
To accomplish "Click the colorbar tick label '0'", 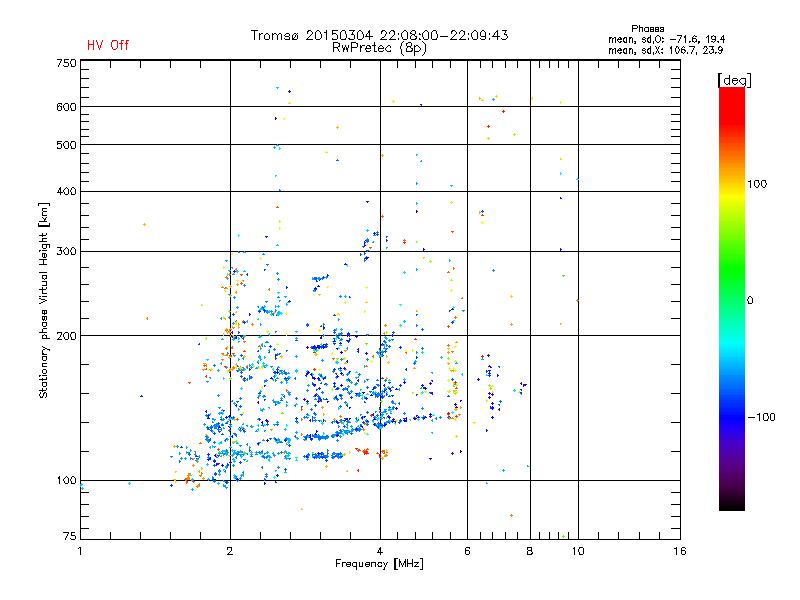I will click(x=749, y=300).
